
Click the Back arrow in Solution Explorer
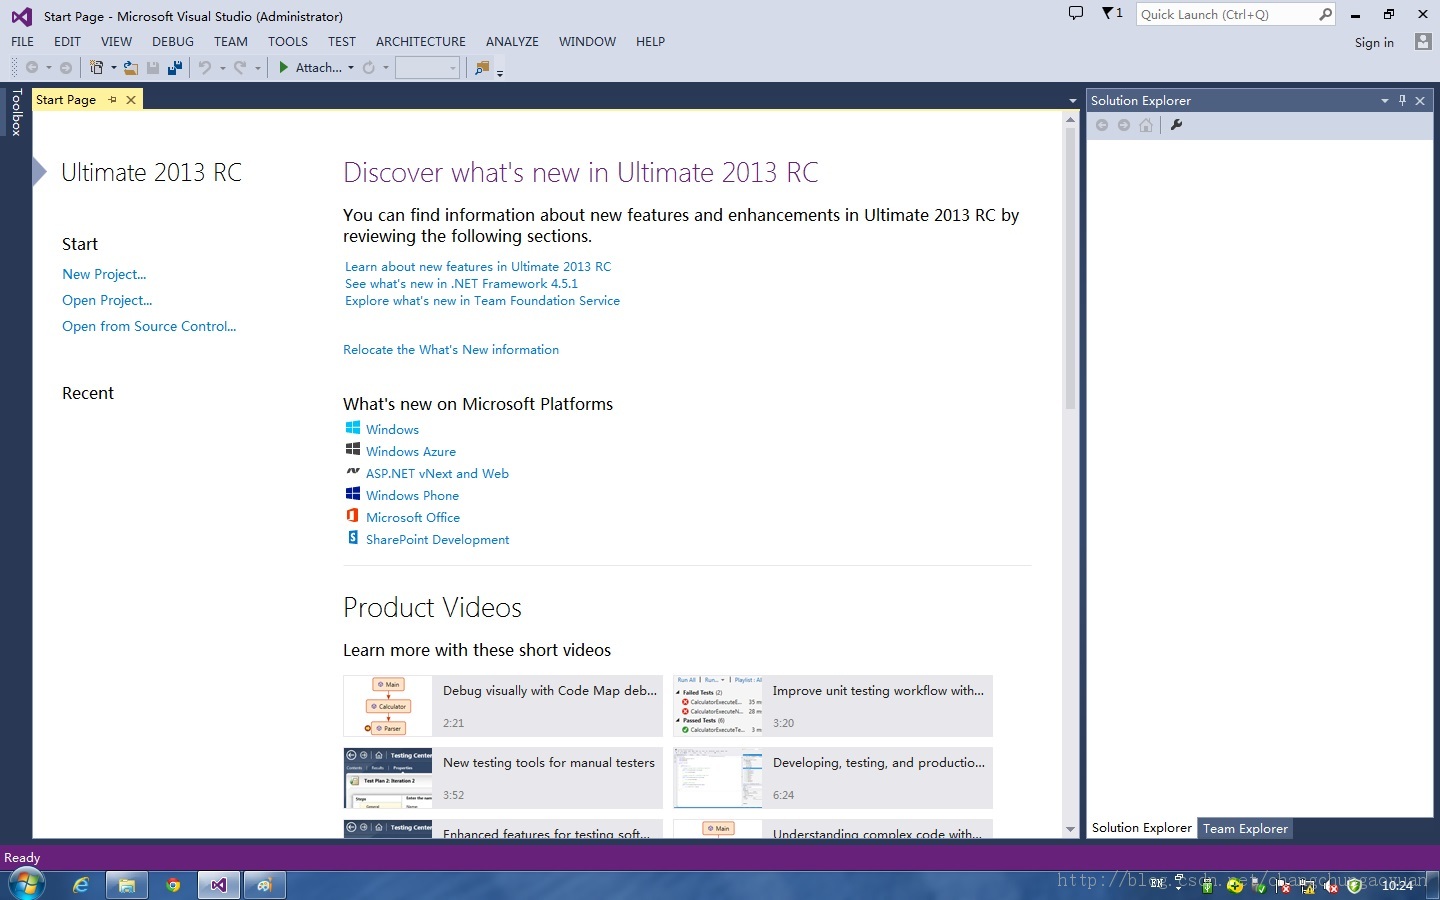pos(1102,125)
